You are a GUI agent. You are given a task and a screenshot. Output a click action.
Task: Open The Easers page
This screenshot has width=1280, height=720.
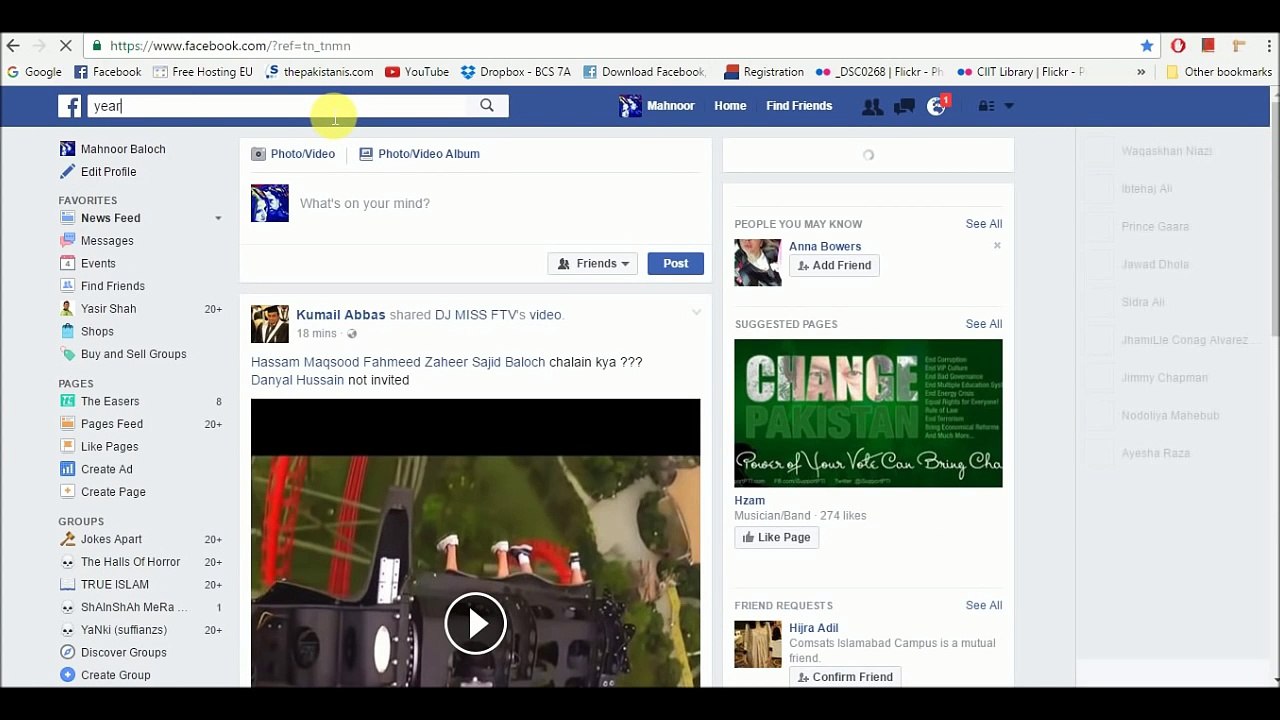[x=110, y=402]
